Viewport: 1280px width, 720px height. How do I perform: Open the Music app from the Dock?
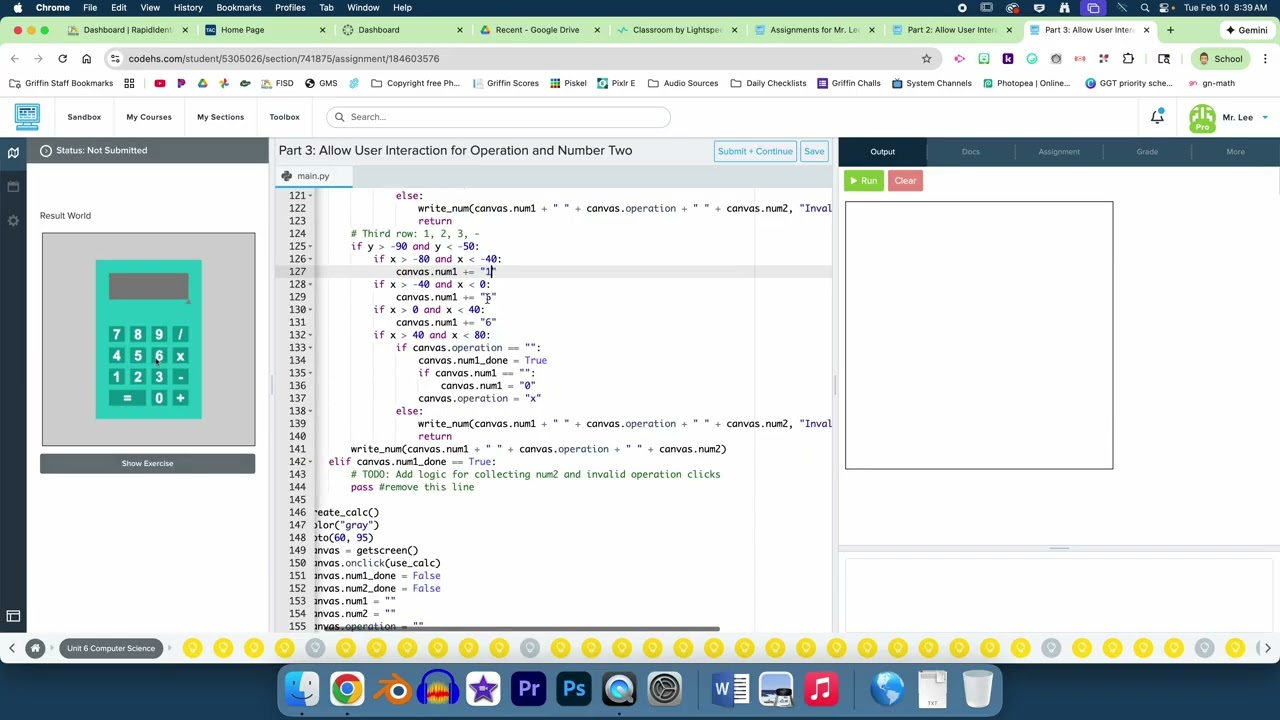coord(820,689)
